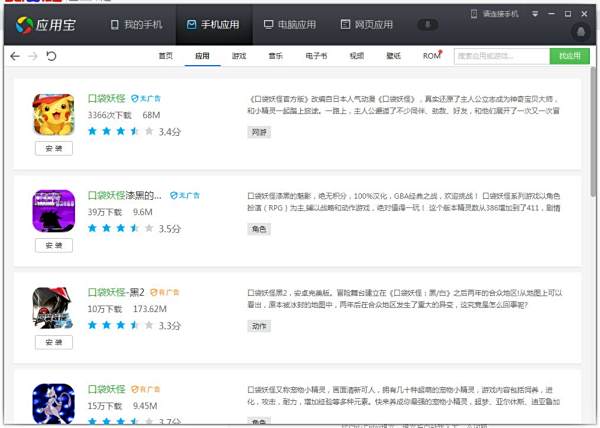Select the 首页 menu item

[166, 56]
